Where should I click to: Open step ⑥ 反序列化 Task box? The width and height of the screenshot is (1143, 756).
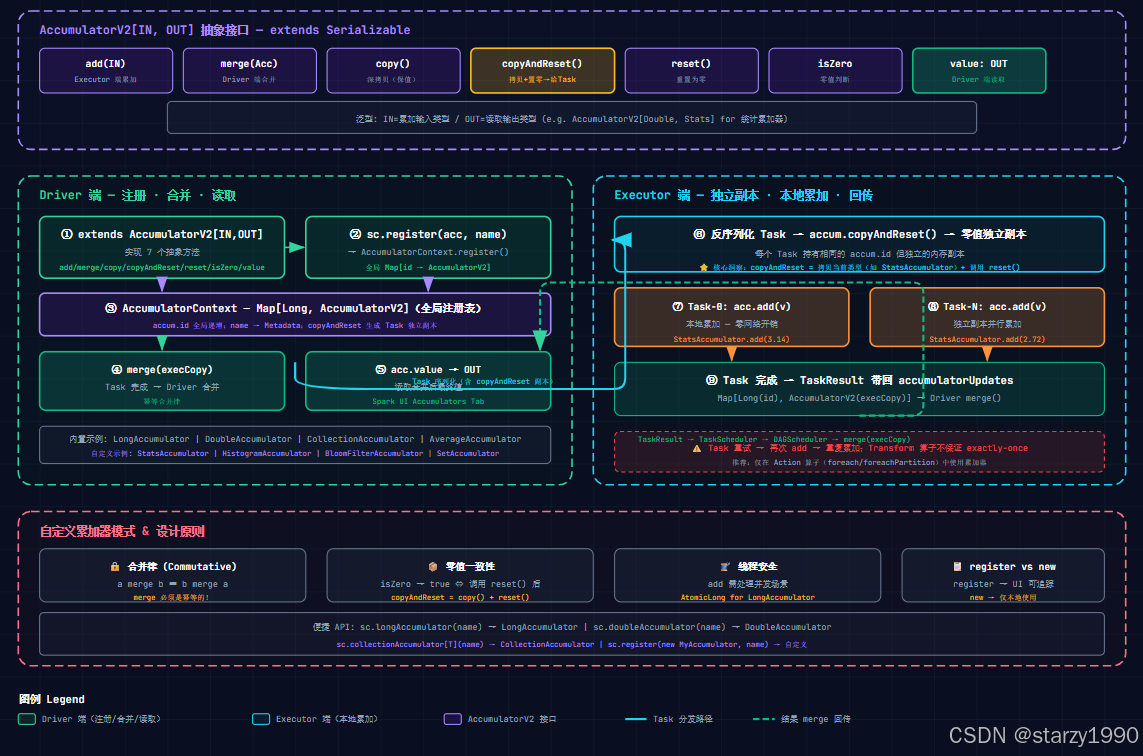(859, 244)
